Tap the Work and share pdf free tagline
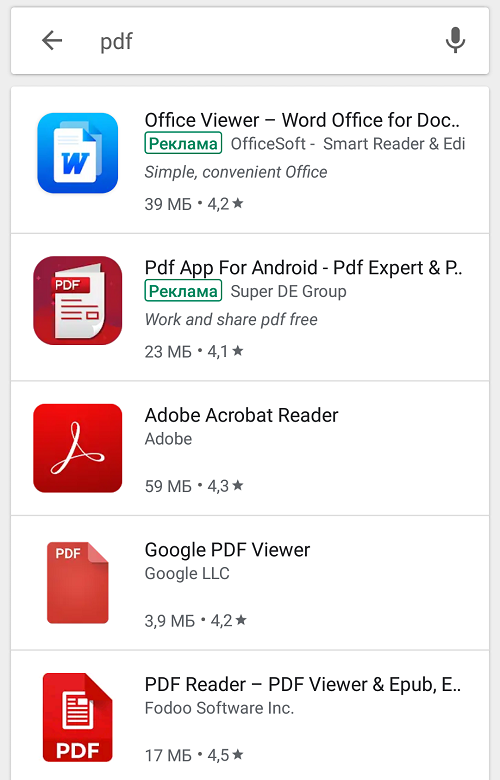500x780 pixels. pos(231,320)
